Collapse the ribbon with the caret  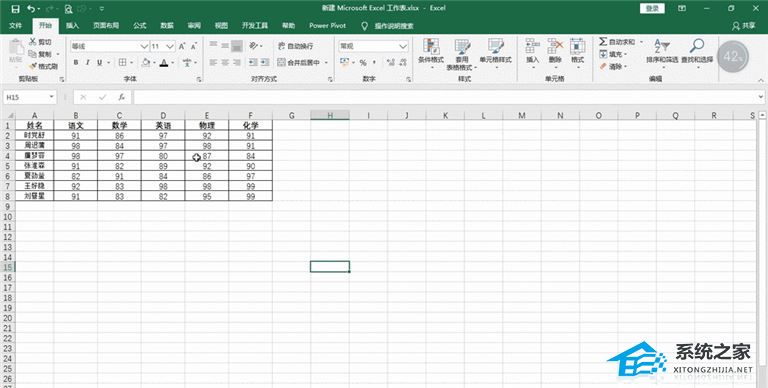point(761,80)
